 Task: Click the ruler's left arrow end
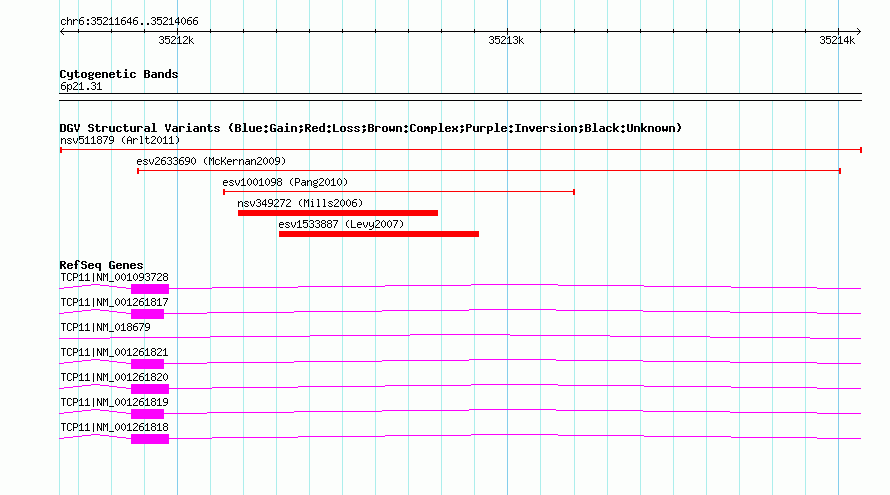62,32
